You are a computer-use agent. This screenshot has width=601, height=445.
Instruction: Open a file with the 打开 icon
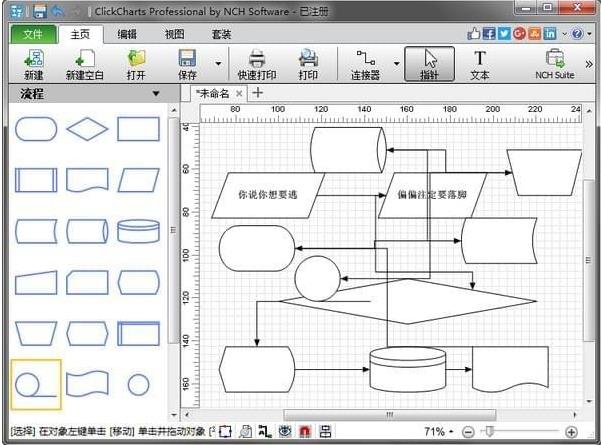tap(136, 64)
